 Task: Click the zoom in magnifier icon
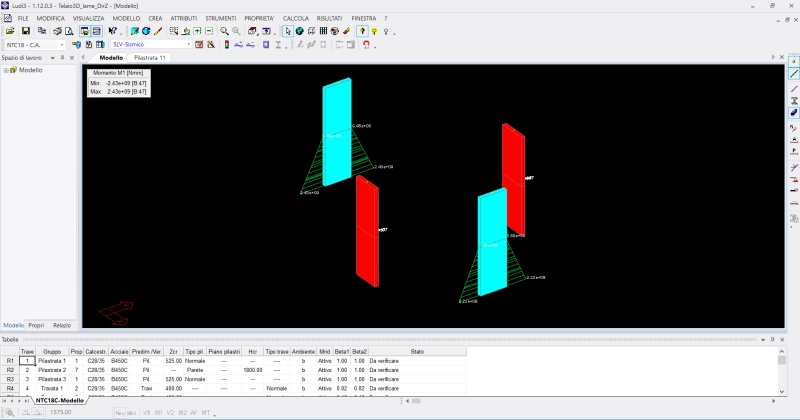[x=224, y=31]
